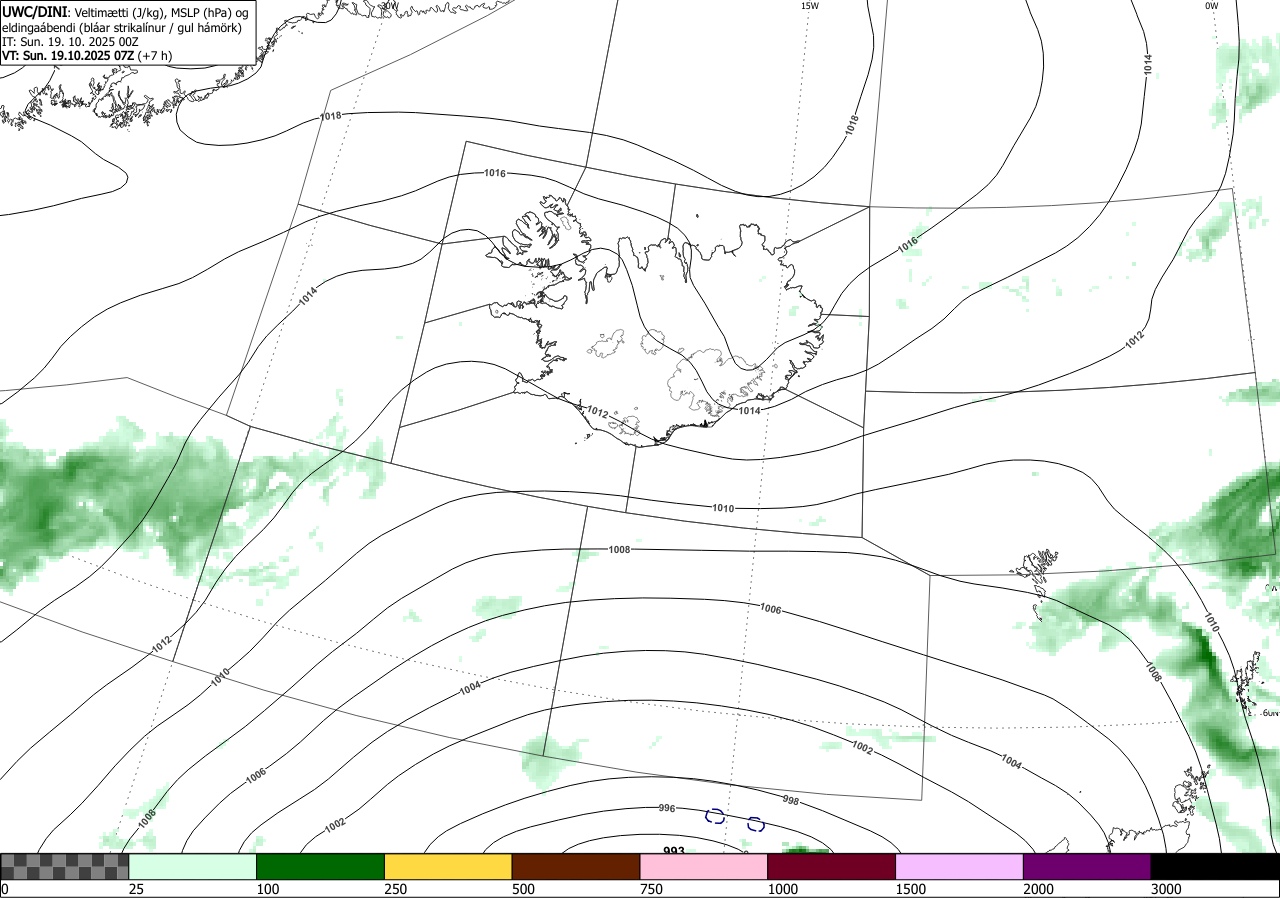Pick the dark maroon 1000–1500 legend swatch
Viewport: 1280px width, 898px height.
pos(832,866)
